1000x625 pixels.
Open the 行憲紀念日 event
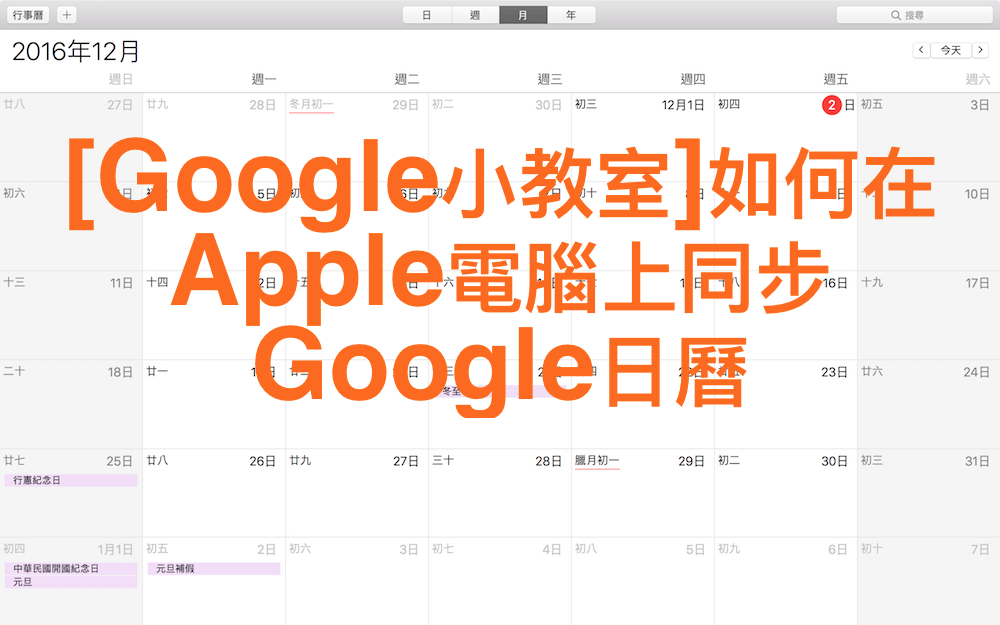tap(71, 480)
